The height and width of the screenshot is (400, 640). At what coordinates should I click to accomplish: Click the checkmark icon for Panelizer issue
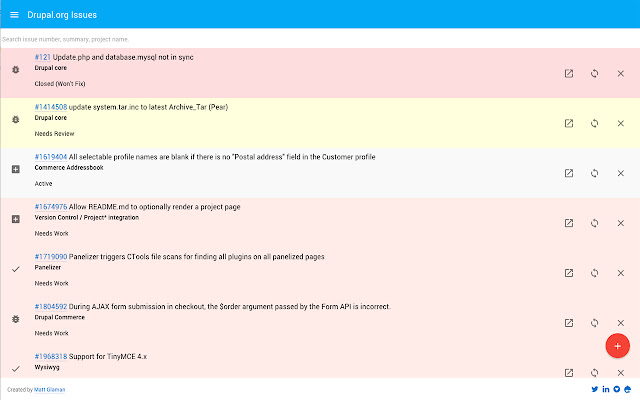pos(16,269)
